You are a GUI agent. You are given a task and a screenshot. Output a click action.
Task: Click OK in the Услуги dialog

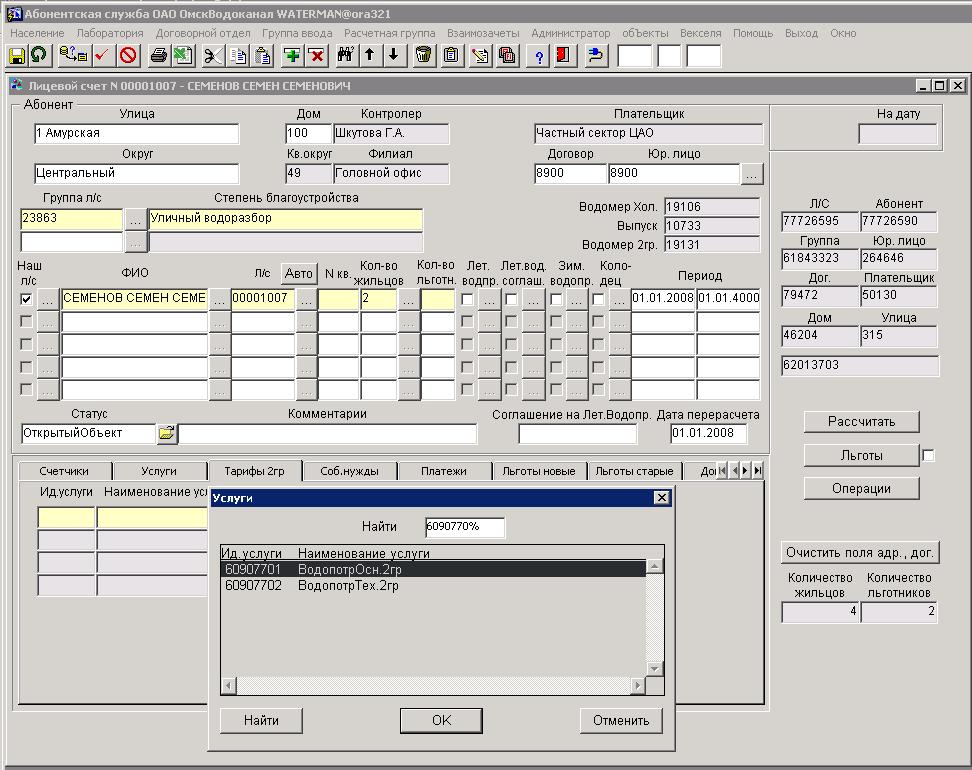pos(441,720)
